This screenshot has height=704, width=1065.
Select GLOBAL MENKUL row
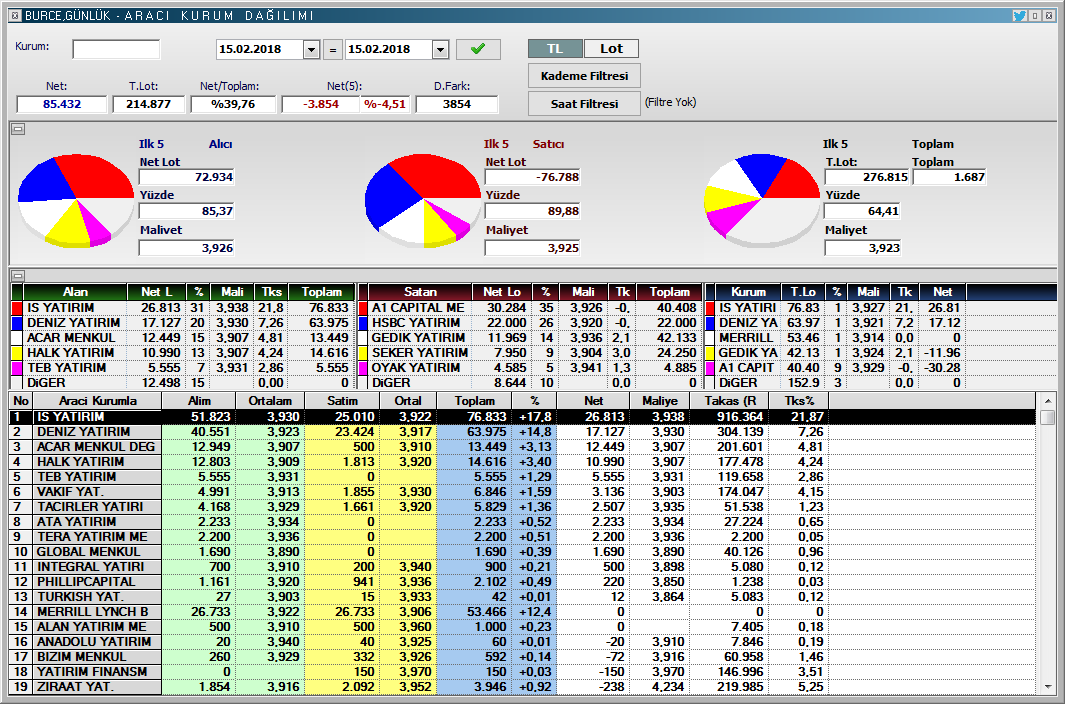(522, 551)
